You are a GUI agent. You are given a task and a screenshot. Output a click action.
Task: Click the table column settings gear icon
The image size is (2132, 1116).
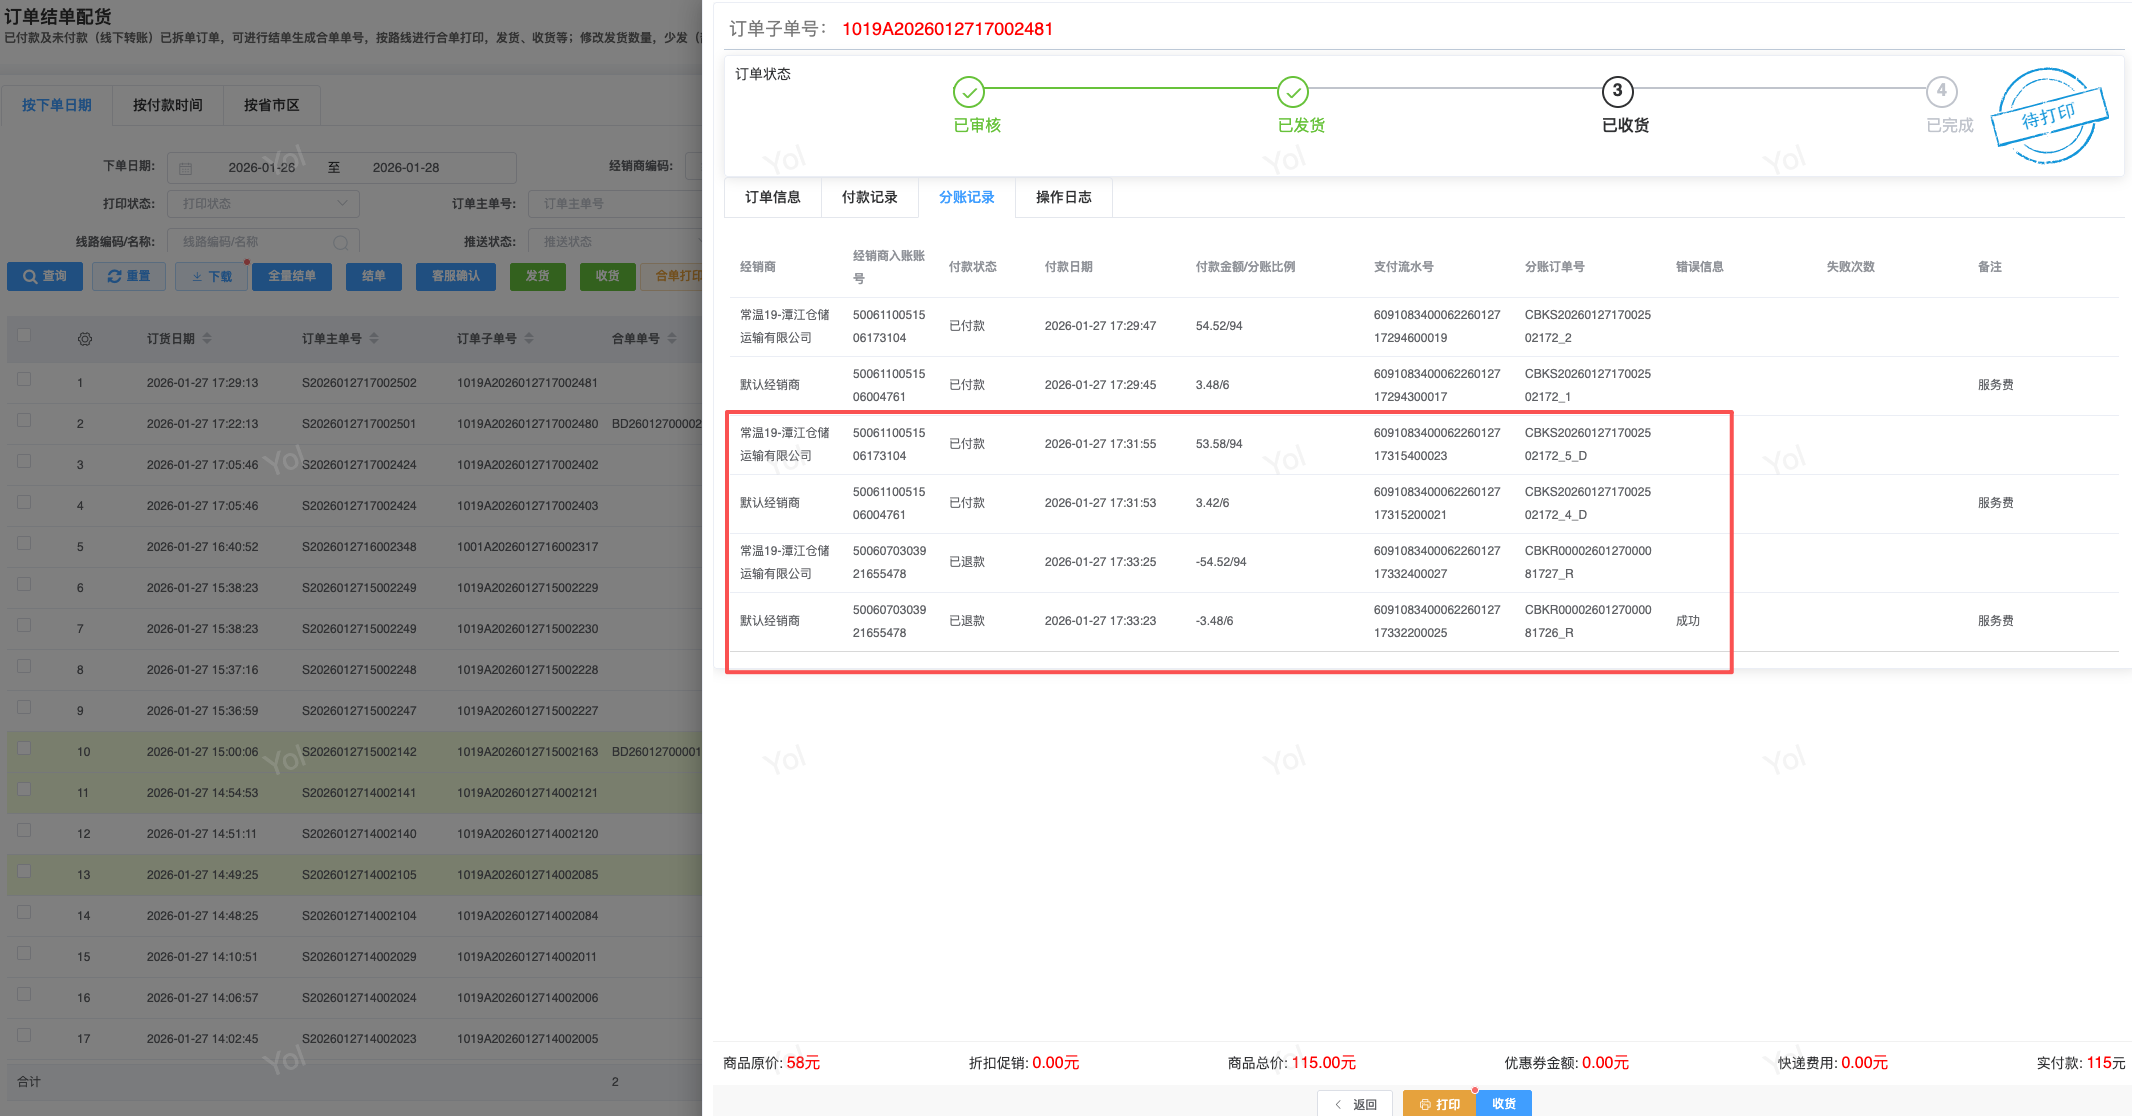click(x=85, y=339)
